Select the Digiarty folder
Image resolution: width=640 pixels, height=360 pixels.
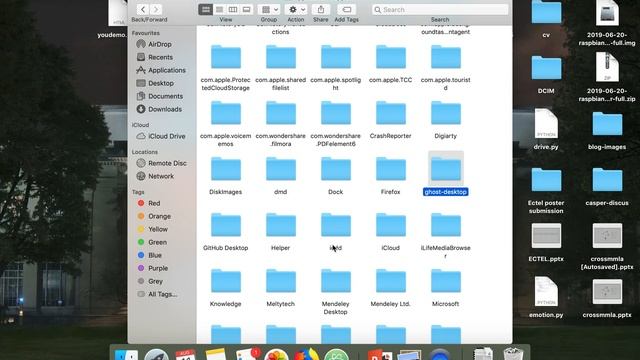tap(446, 113)
